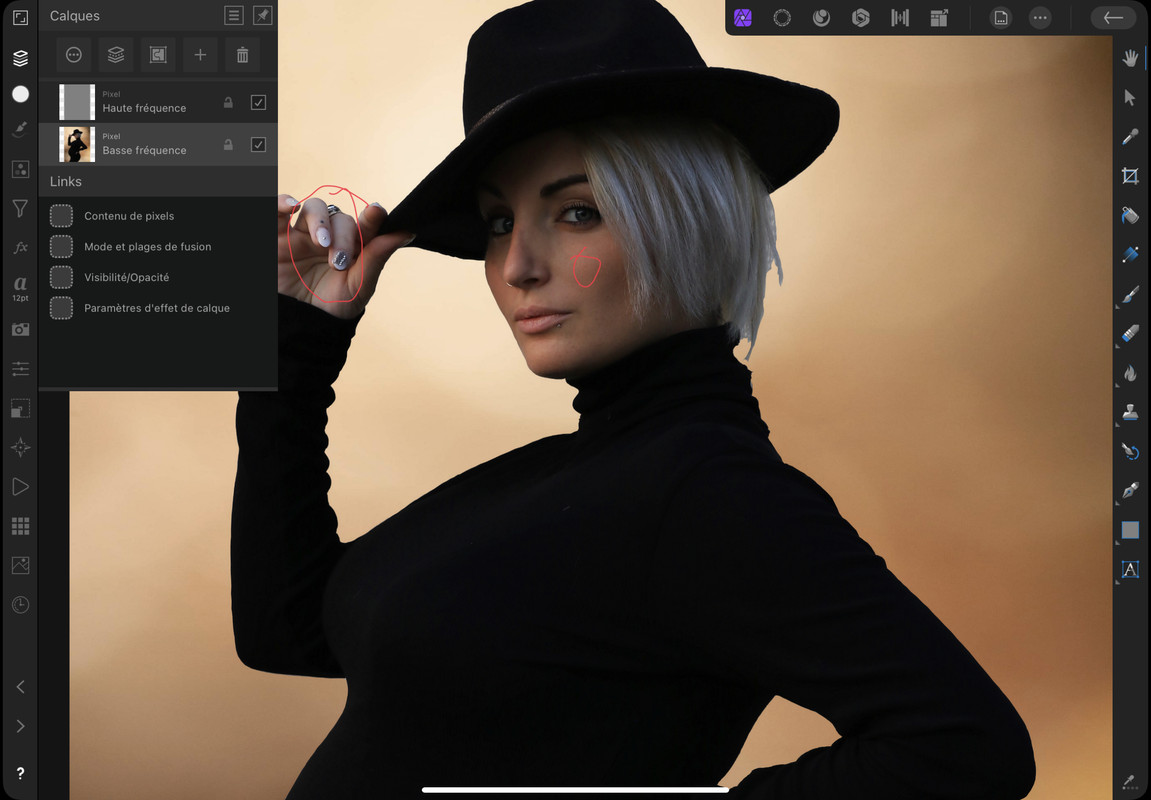Open the Stock studio camera icon

point(21,330)
